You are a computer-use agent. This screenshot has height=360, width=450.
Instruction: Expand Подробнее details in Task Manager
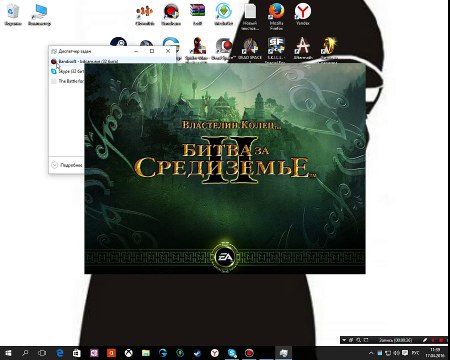67,165
